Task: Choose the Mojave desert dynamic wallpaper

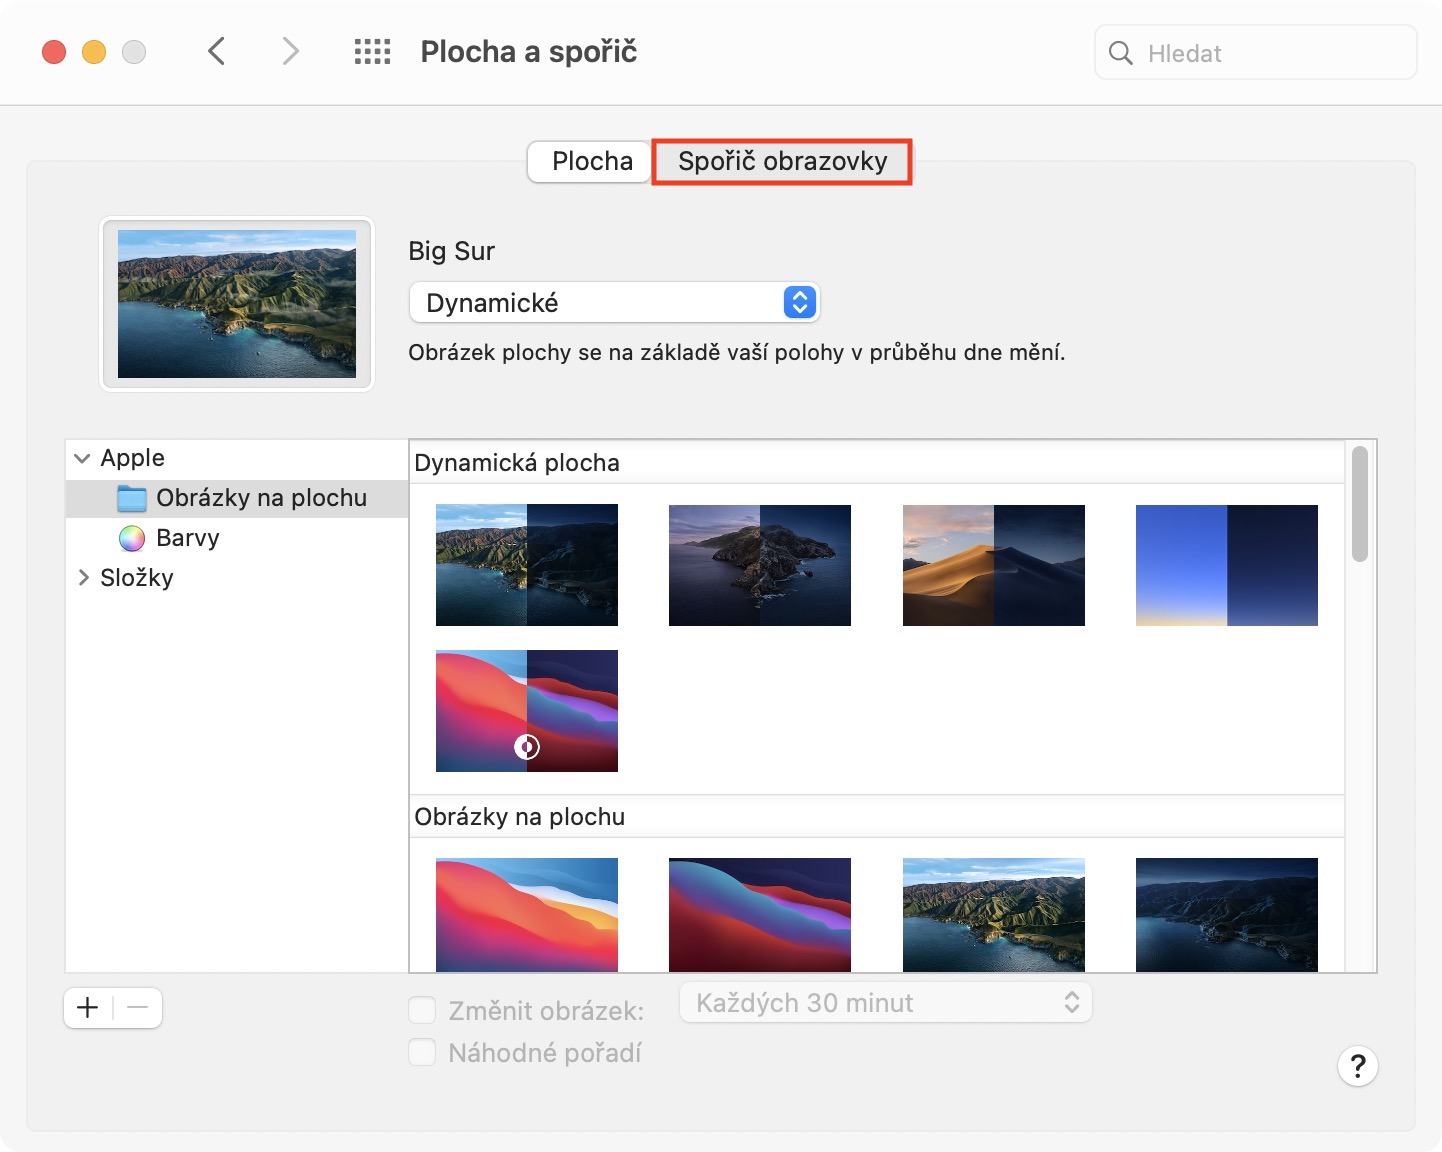Action: pyautogui.click(x=993, y=566)
